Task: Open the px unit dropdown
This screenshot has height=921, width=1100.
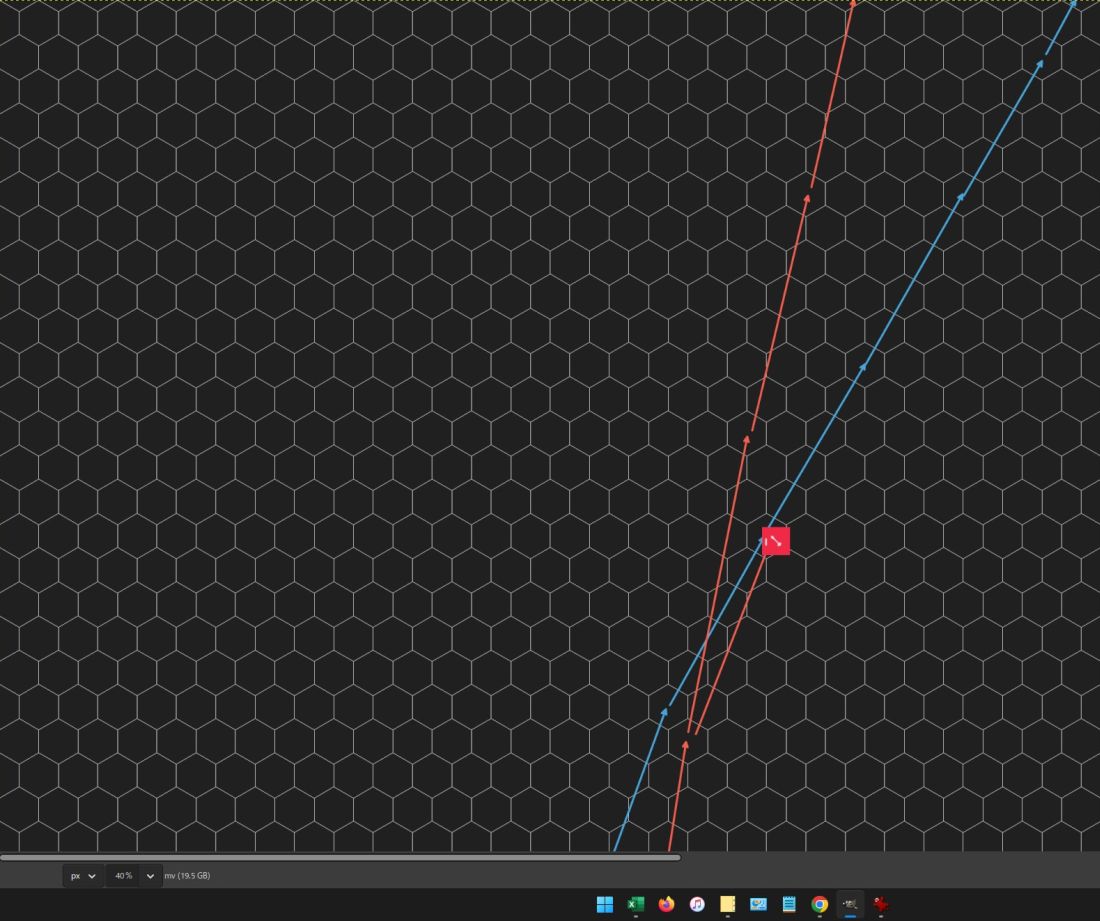Action: pos(82,876)
